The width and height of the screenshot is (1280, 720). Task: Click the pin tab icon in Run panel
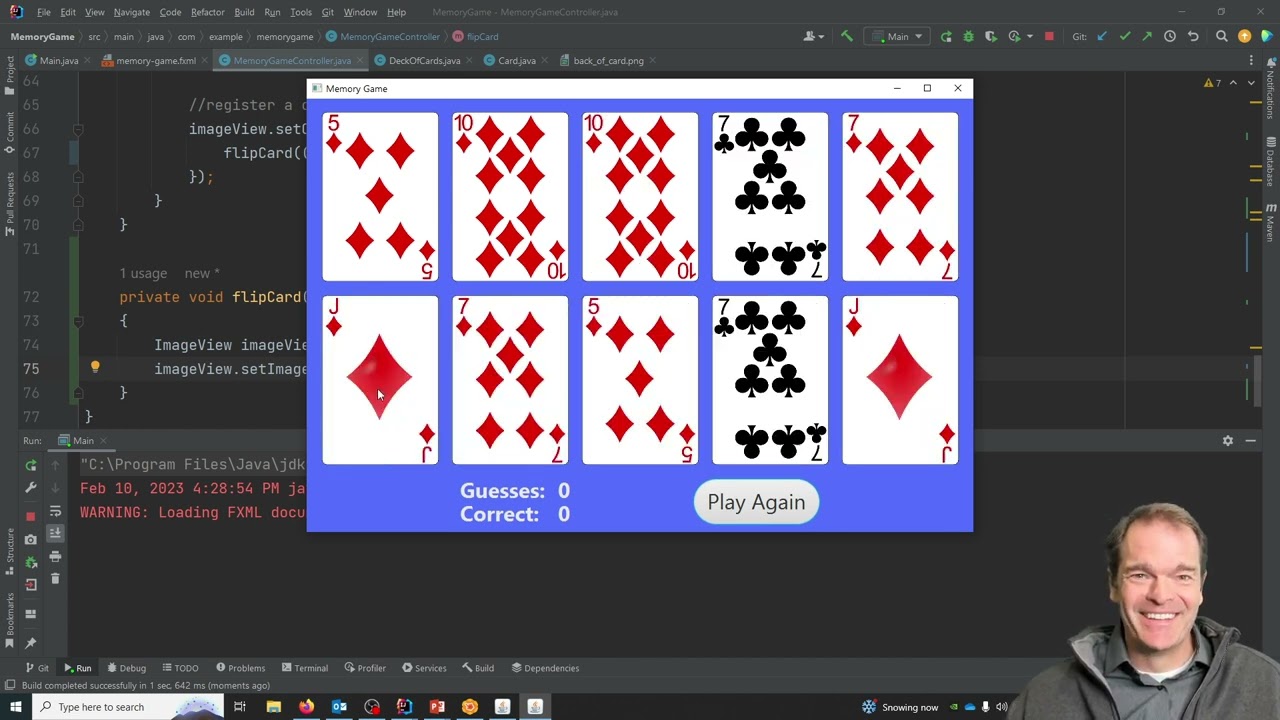point(31,643)
